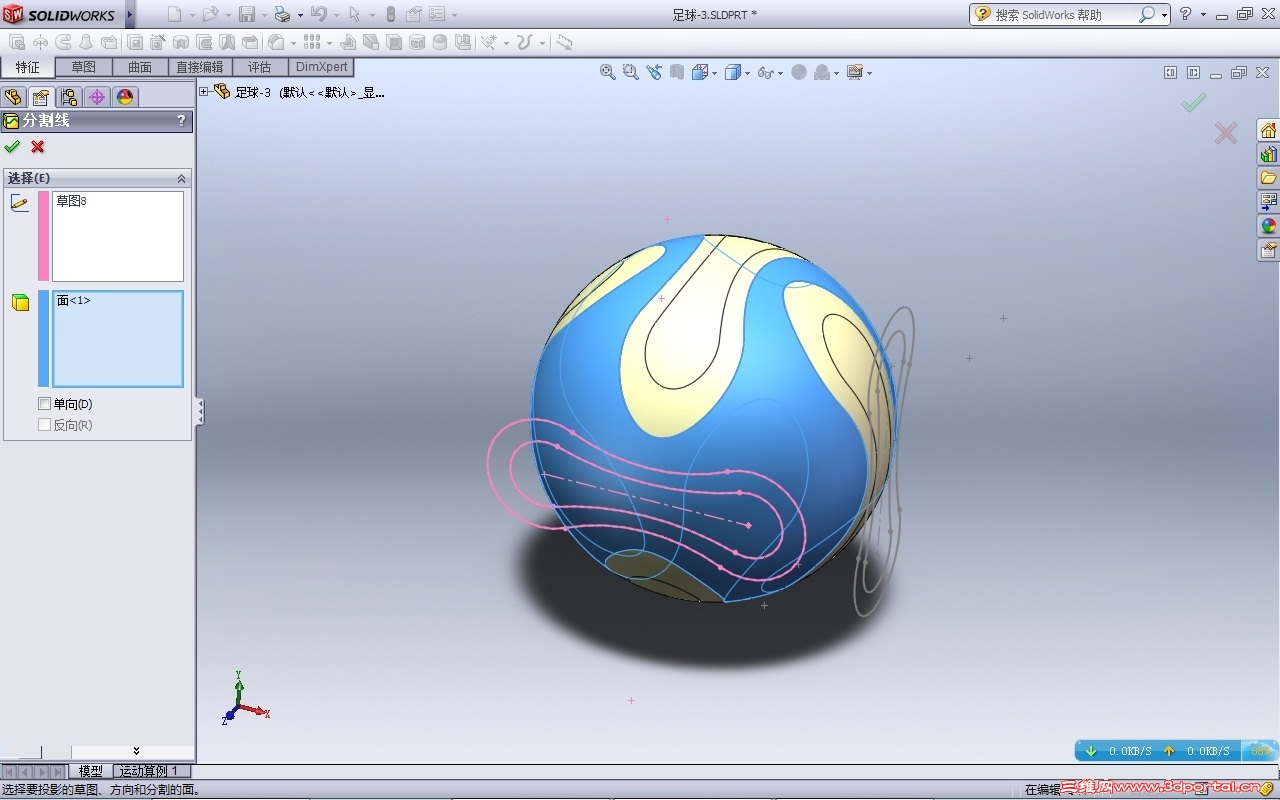
Task: Open the DisplayManager color ball tab
Action: [x=124, y=97]
